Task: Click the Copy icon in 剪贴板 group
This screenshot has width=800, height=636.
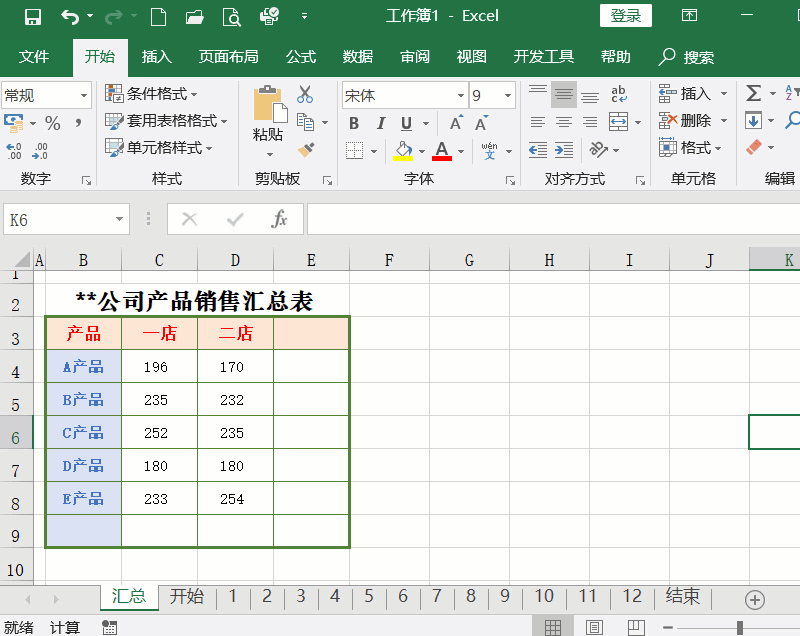Action: pos(305,120)
